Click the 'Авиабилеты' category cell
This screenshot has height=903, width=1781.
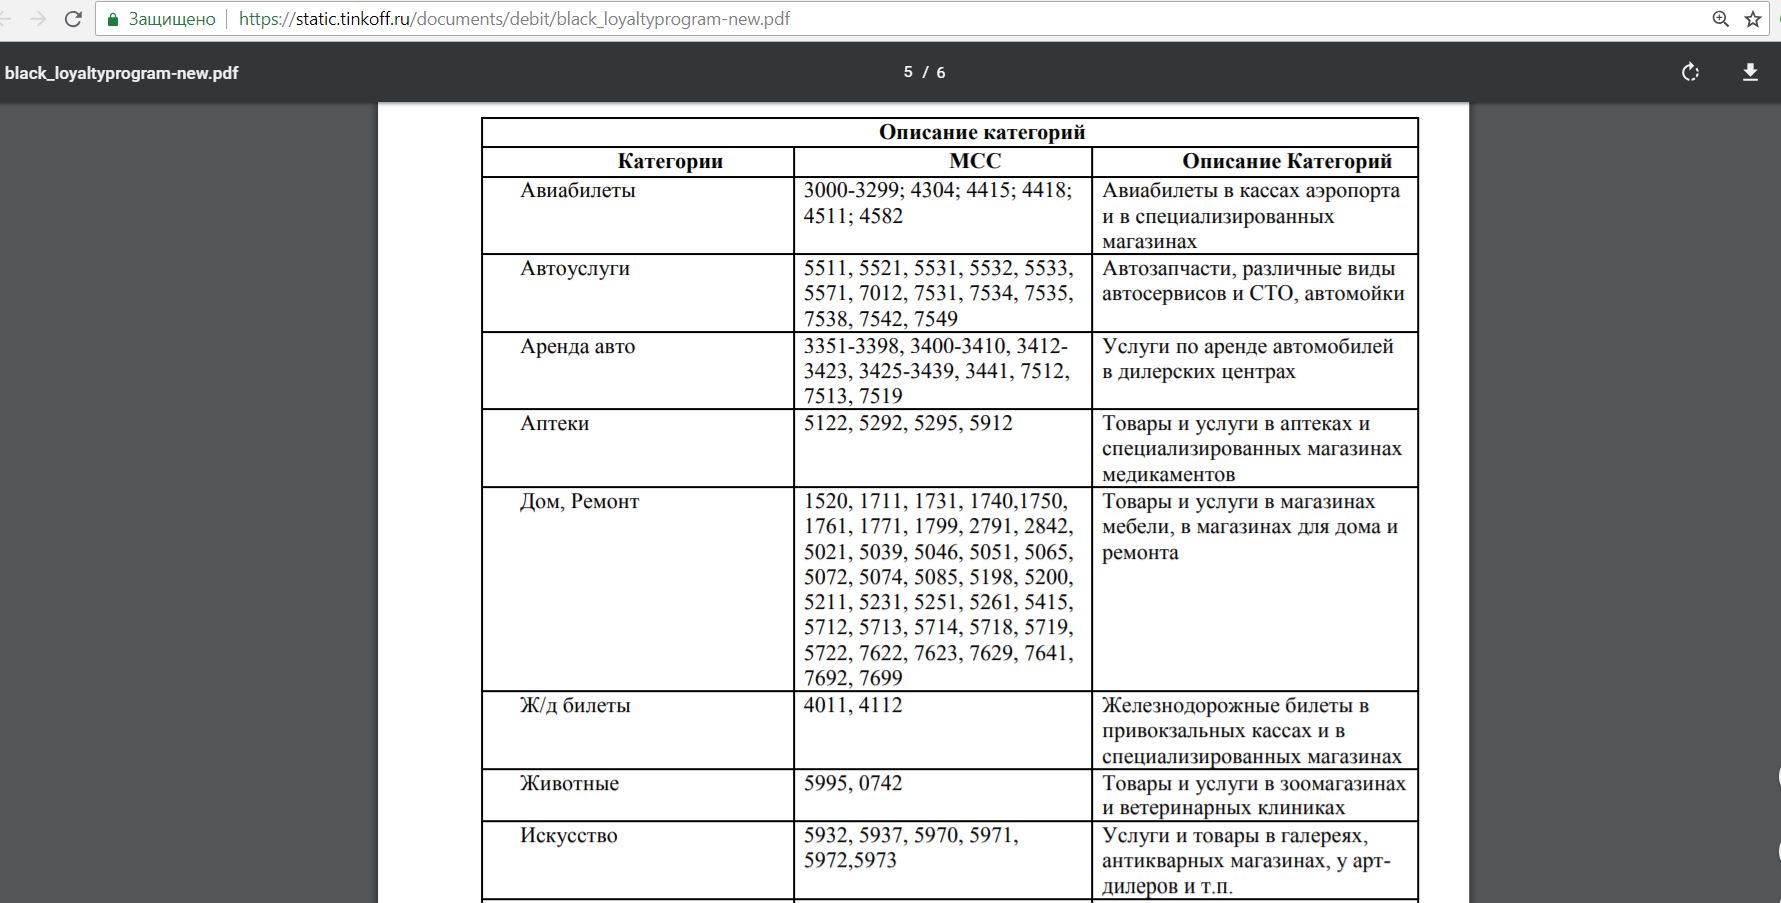[578, 190]
